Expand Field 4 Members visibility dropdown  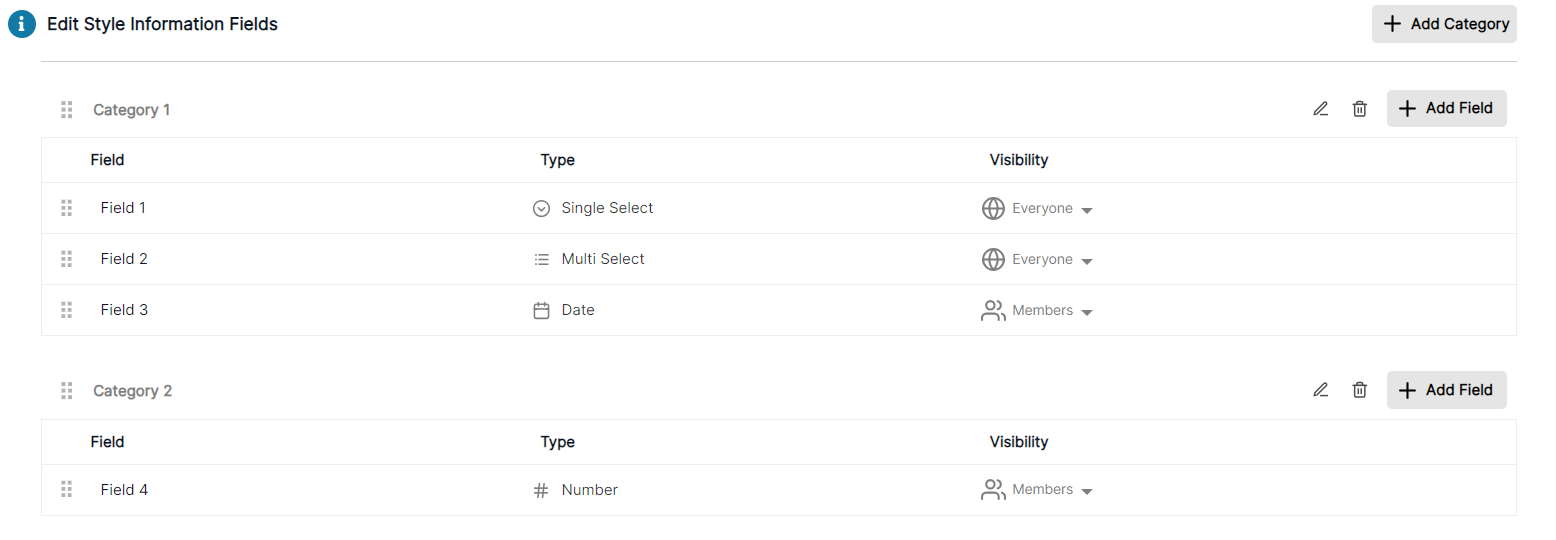(x=1037, y=489)
